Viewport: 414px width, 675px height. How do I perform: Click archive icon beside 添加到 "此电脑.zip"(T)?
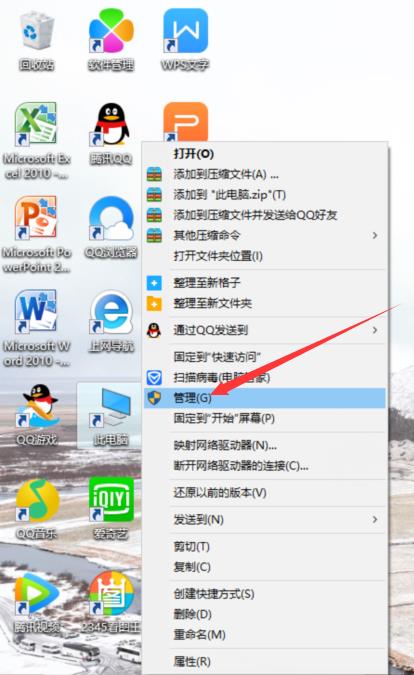(x=154, y=195)
